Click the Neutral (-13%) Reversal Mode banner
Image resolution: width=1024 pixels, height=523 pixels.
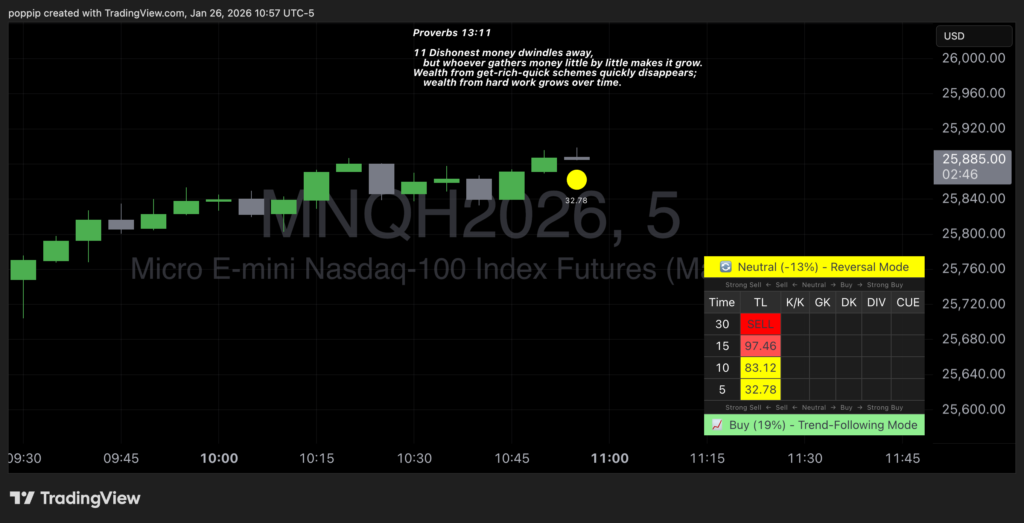[814, 267]
